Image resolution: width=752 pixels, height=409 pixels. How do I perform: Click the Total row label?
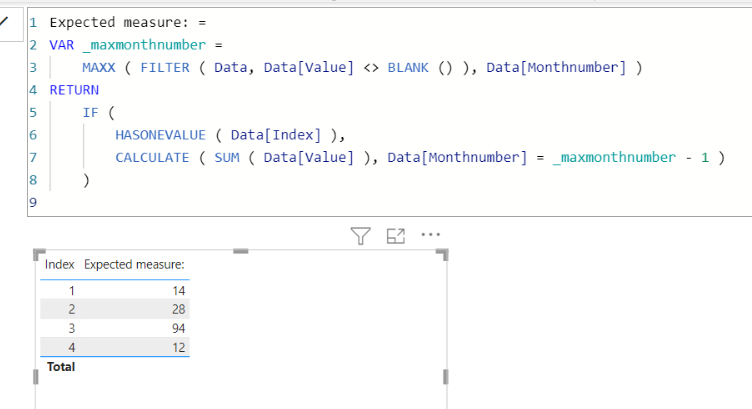click(x=61, y=367)
